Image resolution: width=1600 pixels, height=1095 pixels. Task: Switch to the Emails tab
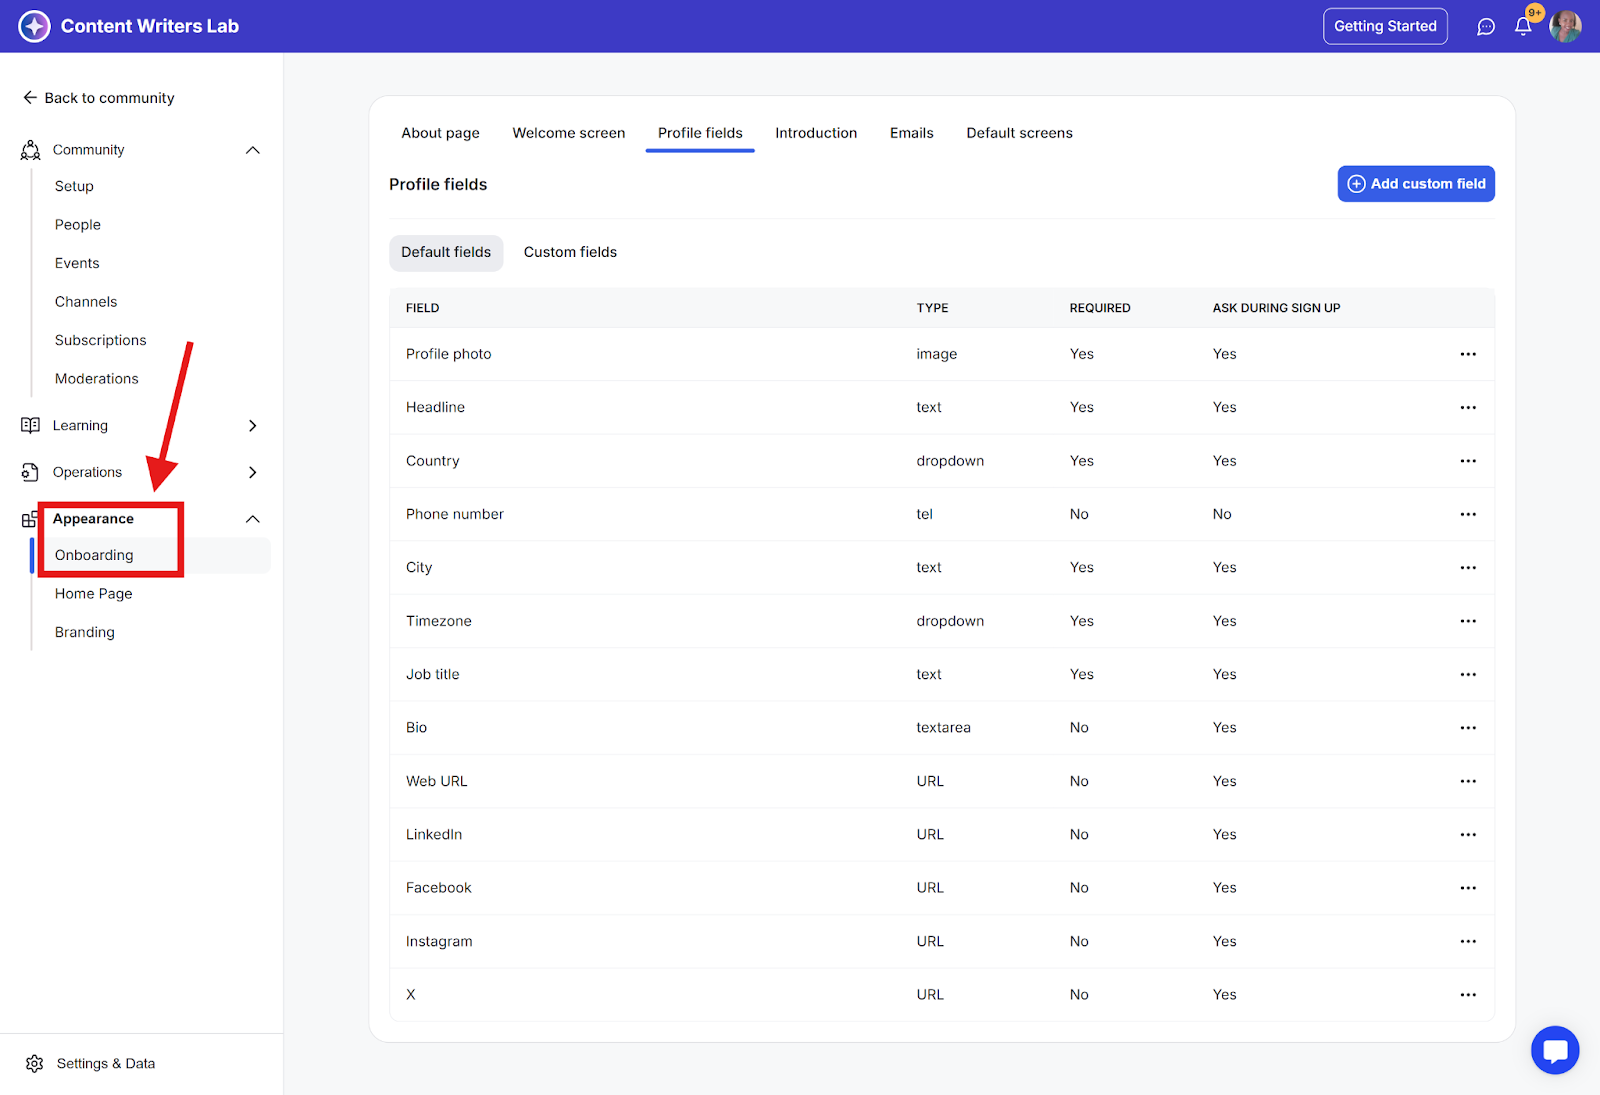911,133
